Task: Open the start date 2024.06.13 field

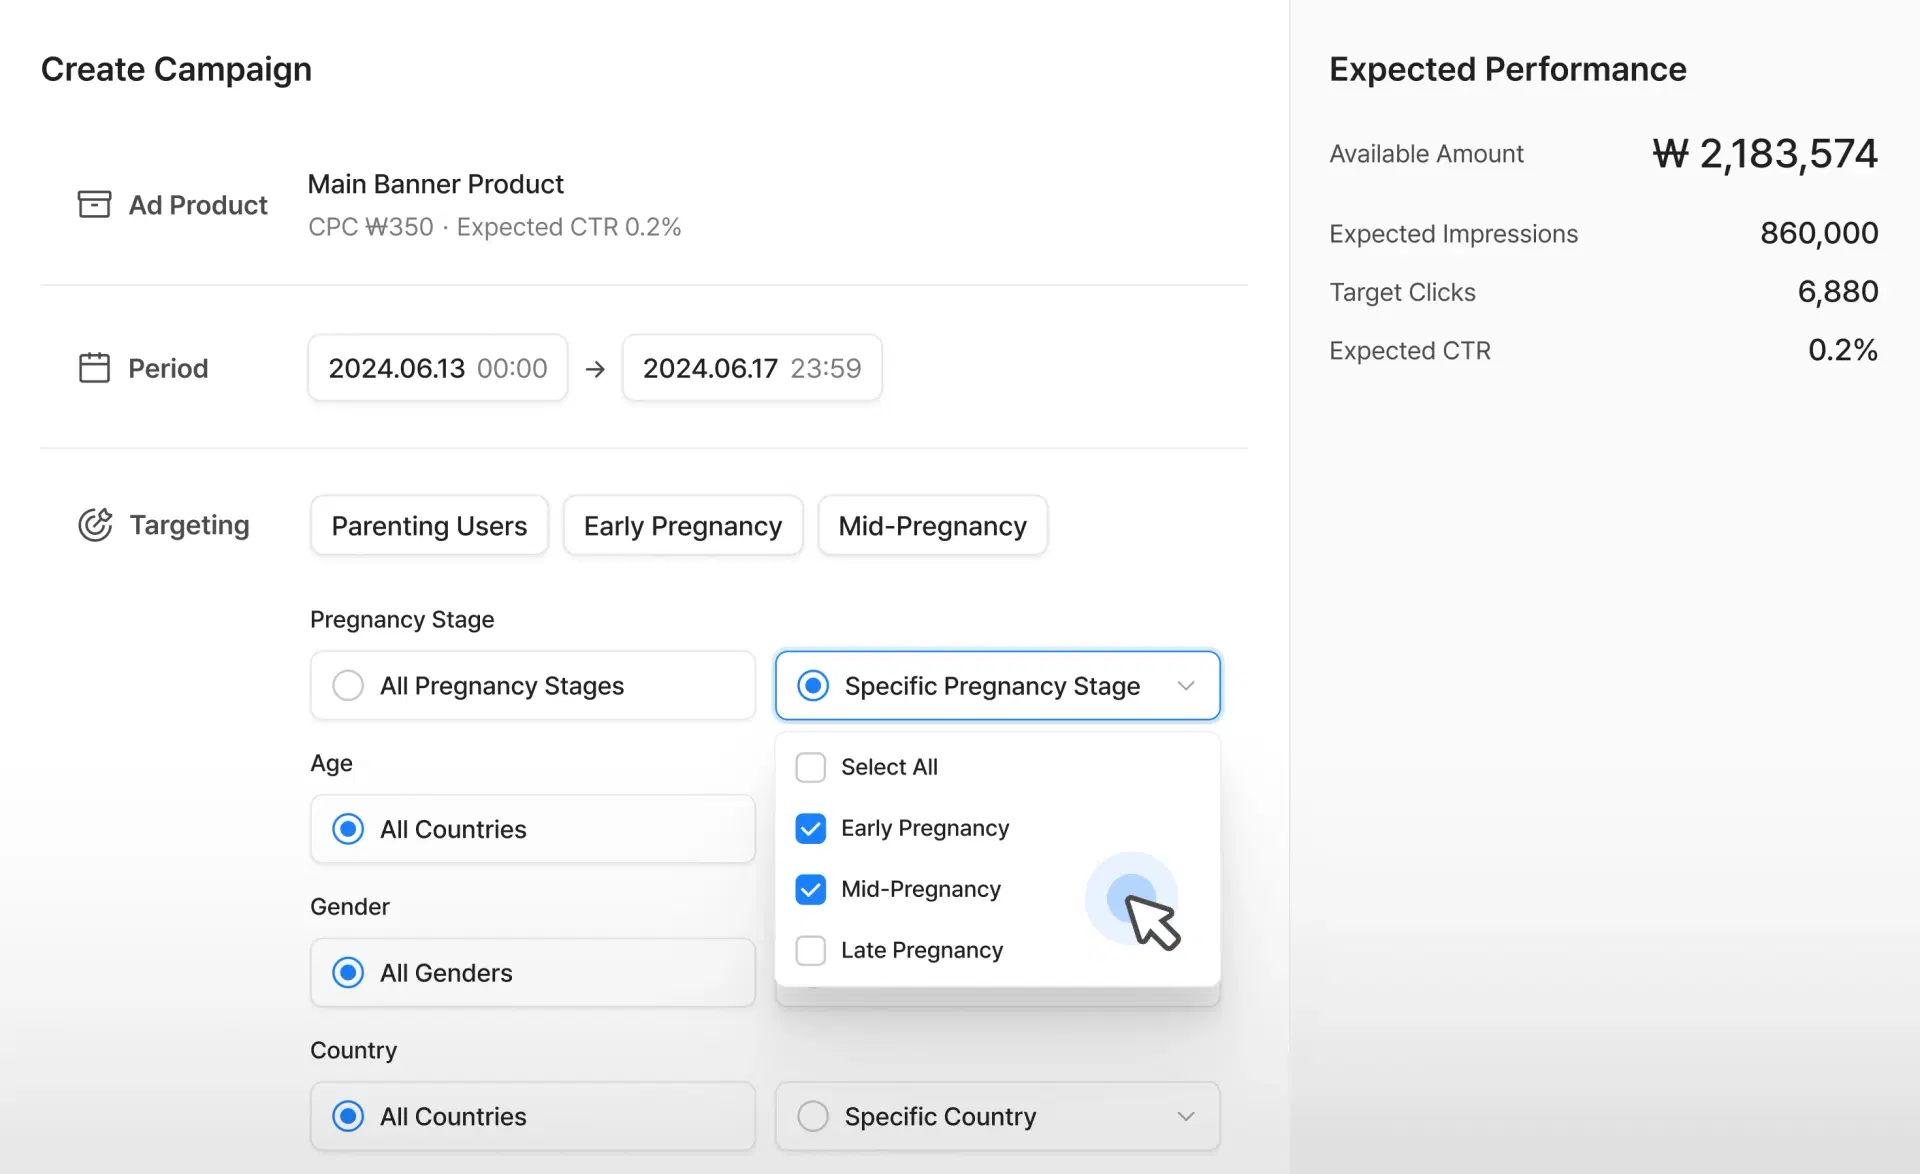Action: point(438,368)
